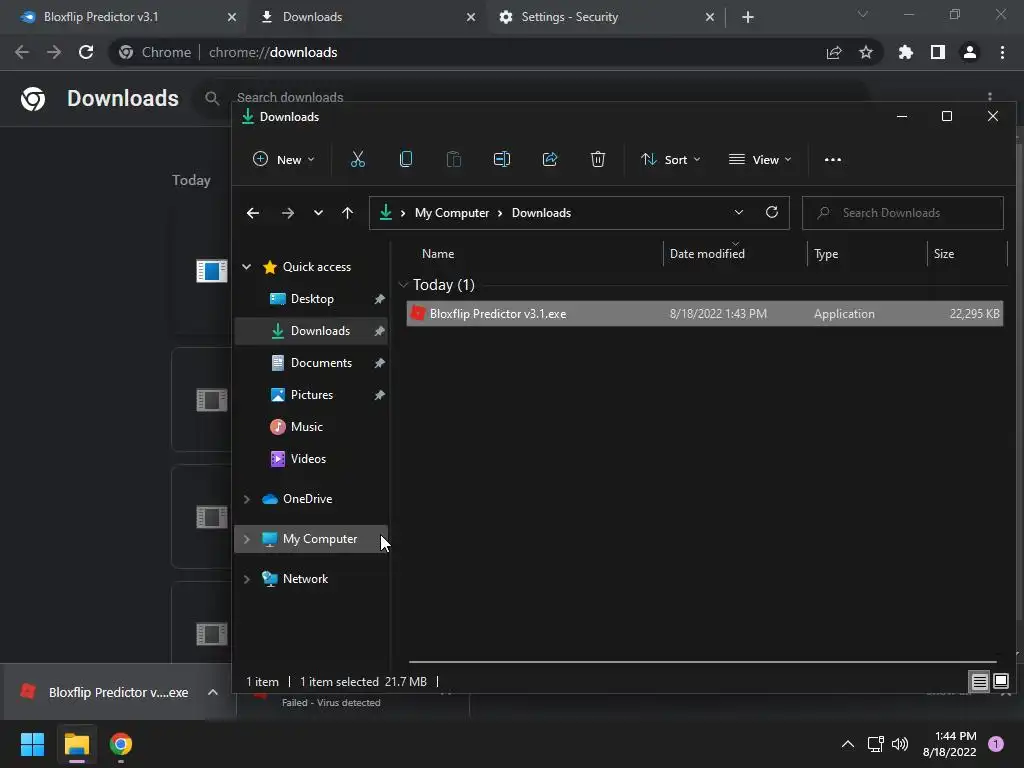Select Music in Quick access
Viewport: 1024px width, 768px height.
pyautogui.click(x=312, y=426)
